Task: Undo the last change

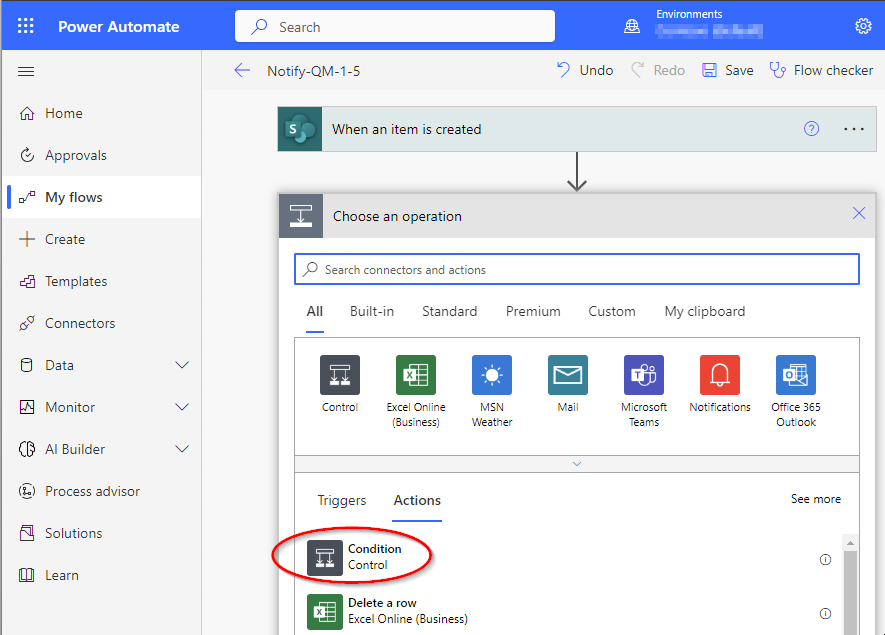Action: tap(585, 70)
